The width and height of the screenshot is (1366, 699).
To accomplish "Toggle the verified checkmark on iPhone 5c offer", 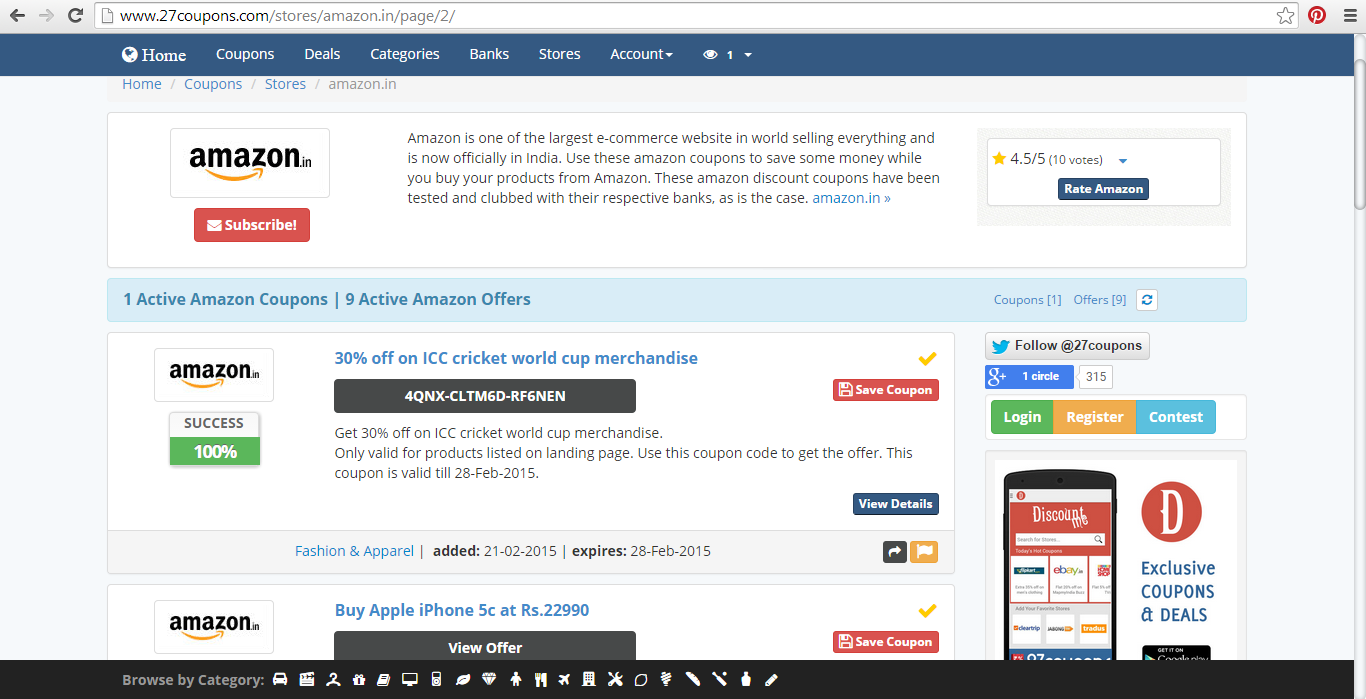I will (927, 610).
